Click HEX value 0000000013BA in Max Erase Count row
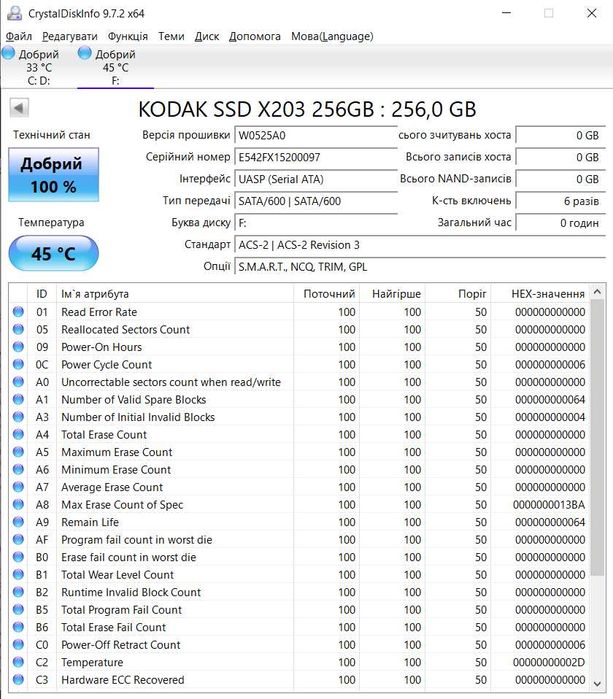This screenshot has height=699, width=613. click(549, 505)
